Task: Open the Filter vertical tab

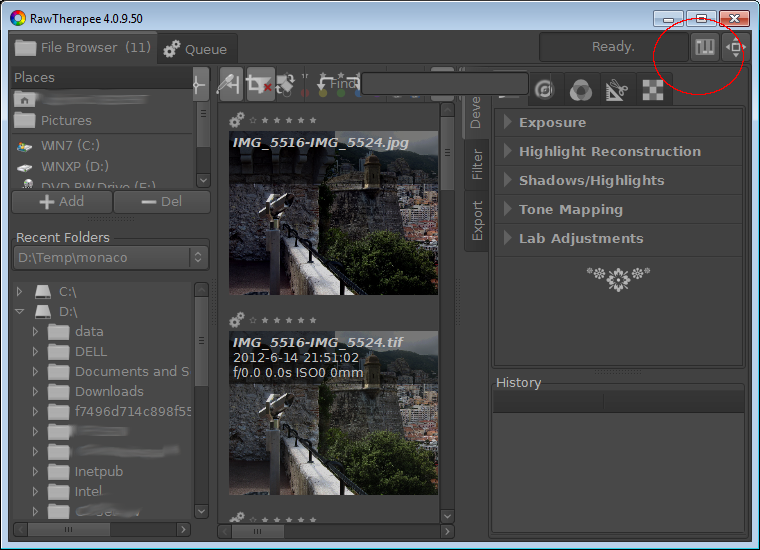Action: (x=476, y=164)
